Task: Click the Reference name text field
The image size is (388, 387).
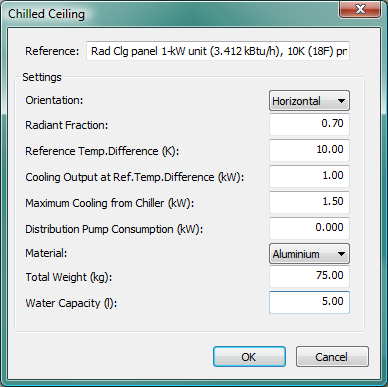Action: (x=218, y=51)
